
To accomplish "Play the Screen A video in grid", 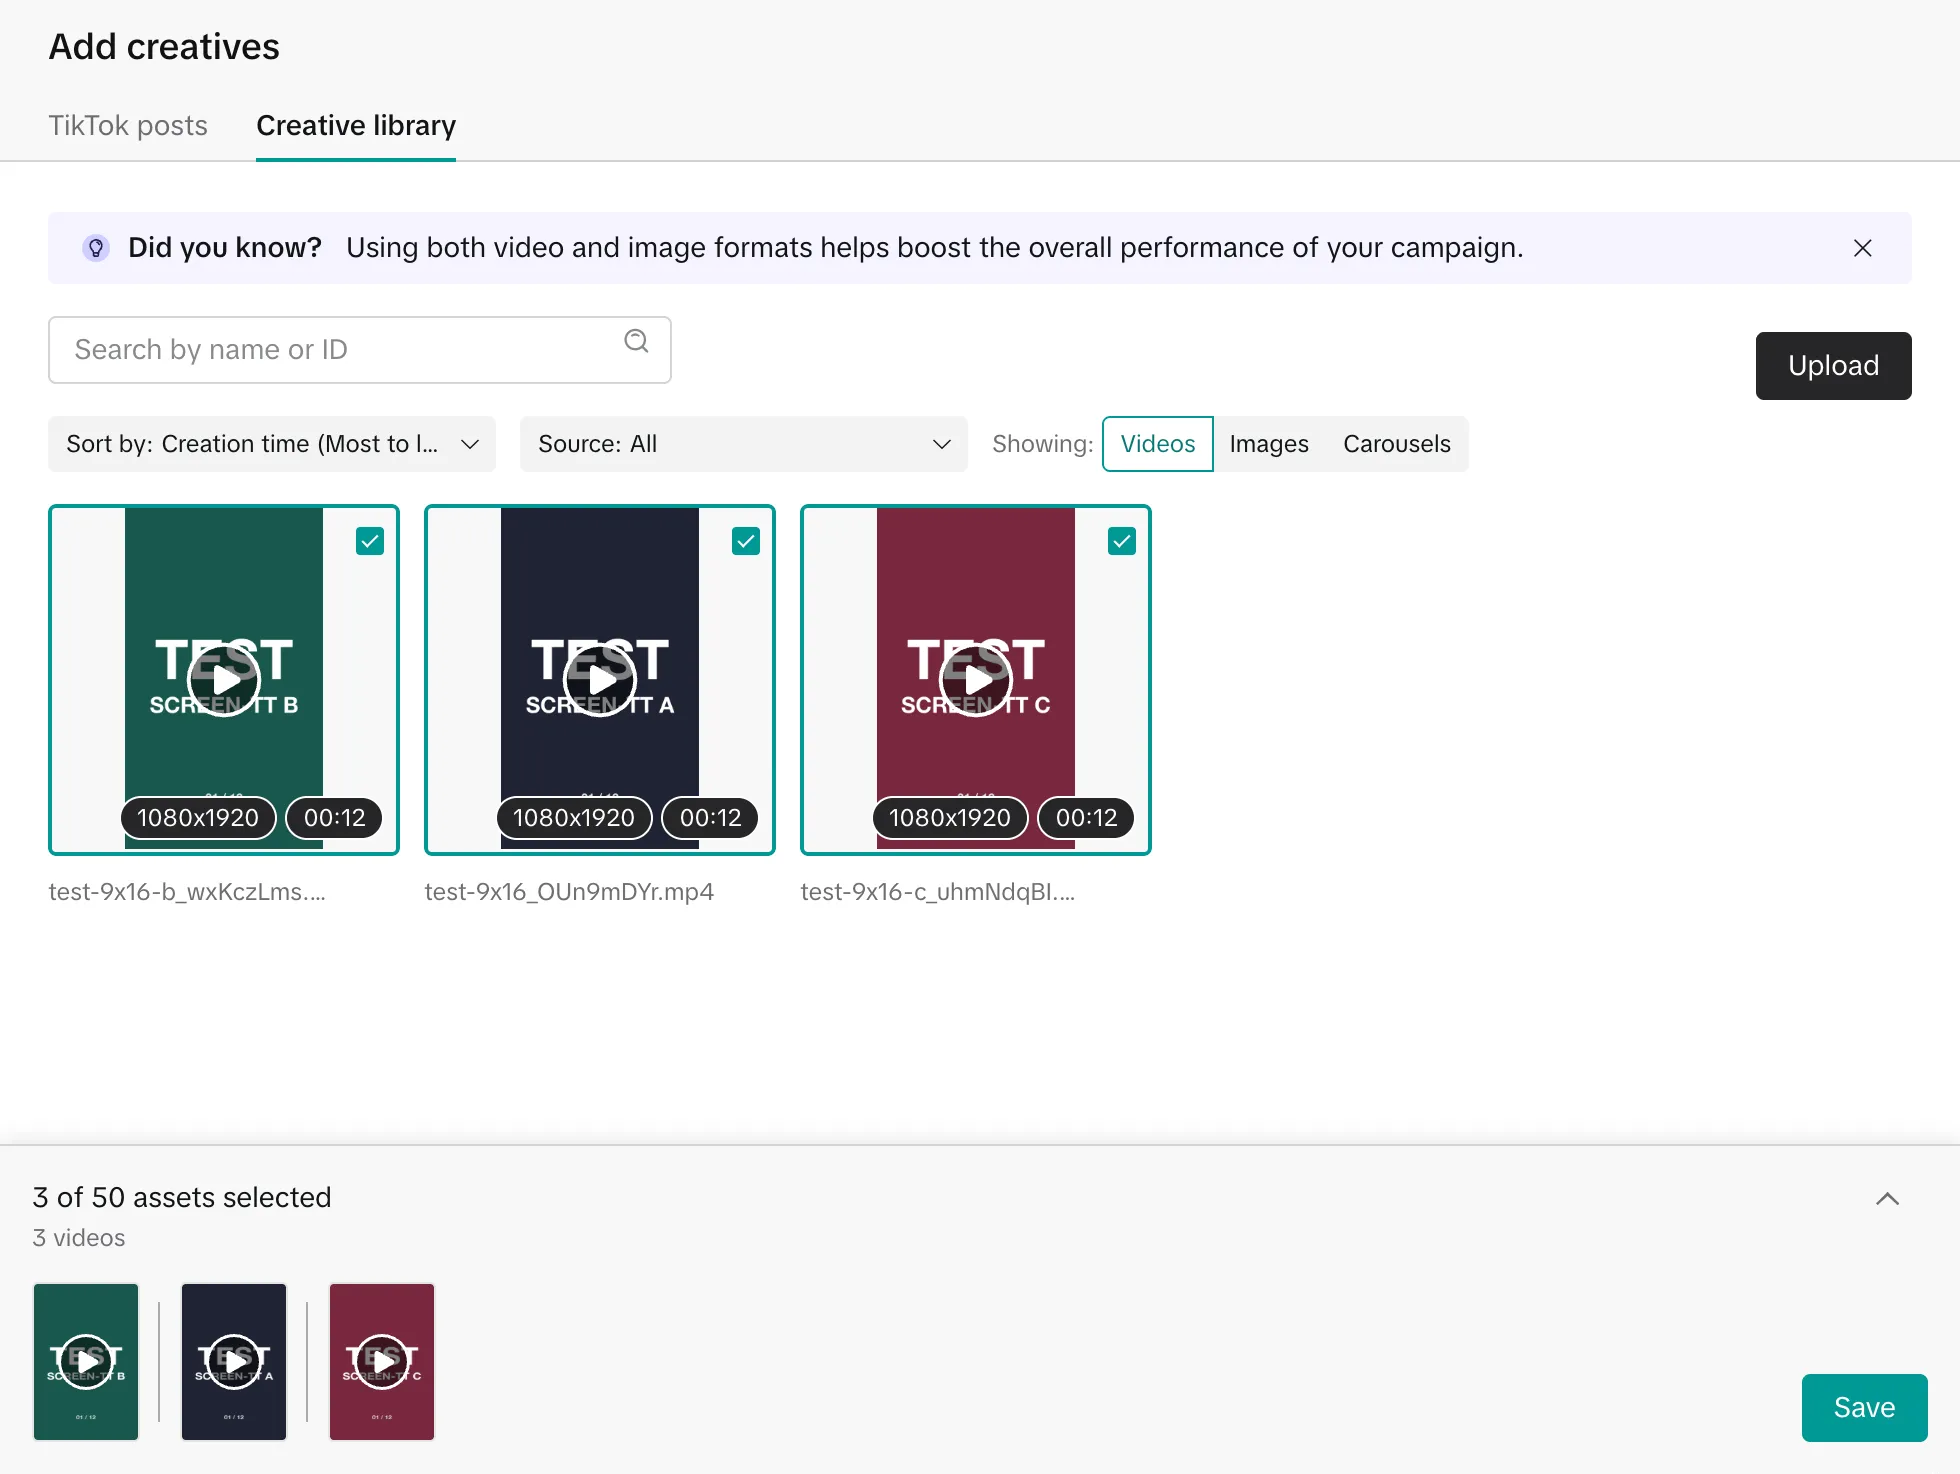I will point(600,680).
